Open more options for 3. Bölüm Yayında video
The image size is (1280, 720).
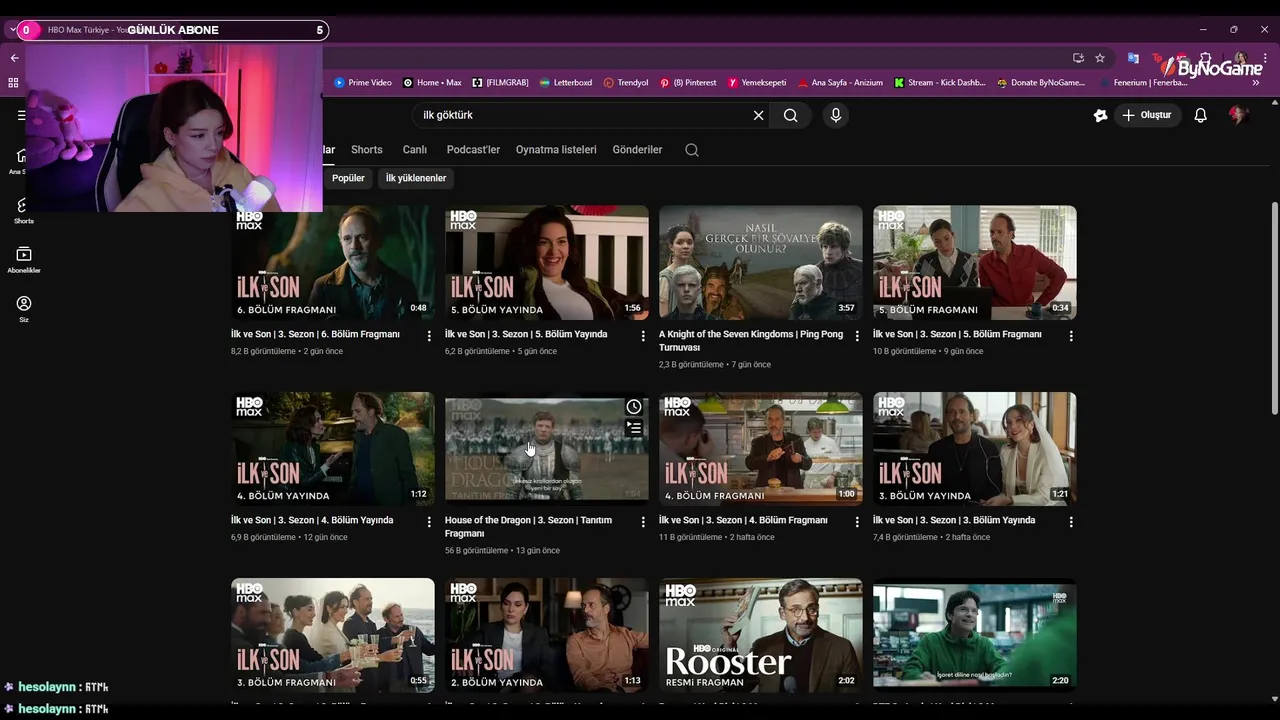[x=1071, y=522]
